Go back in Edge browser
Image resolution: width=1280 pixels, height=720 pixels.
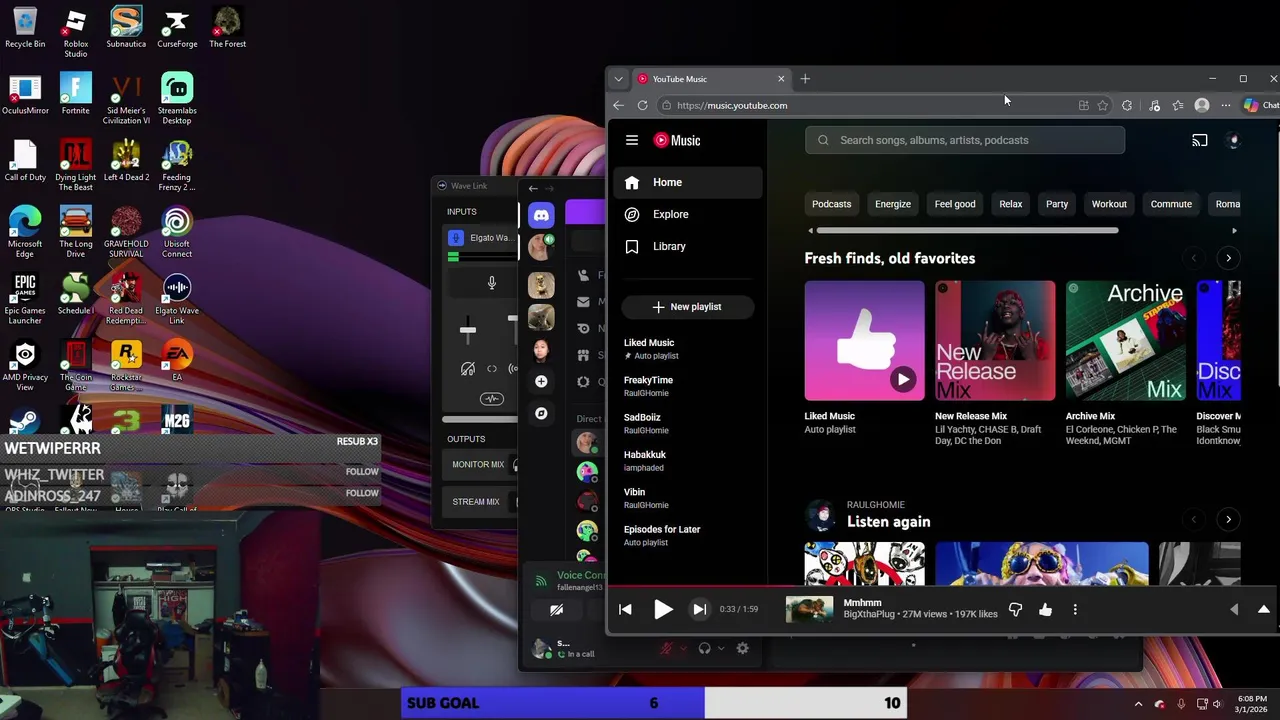click(x=618, y=105)
